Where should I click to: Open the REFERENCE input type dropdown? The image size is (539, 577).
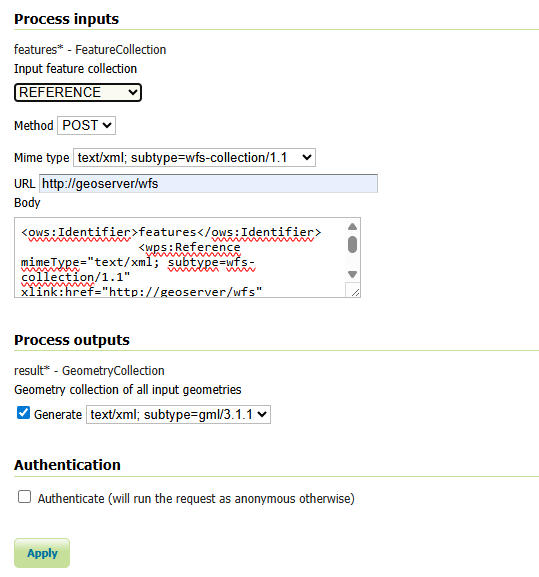78,92
